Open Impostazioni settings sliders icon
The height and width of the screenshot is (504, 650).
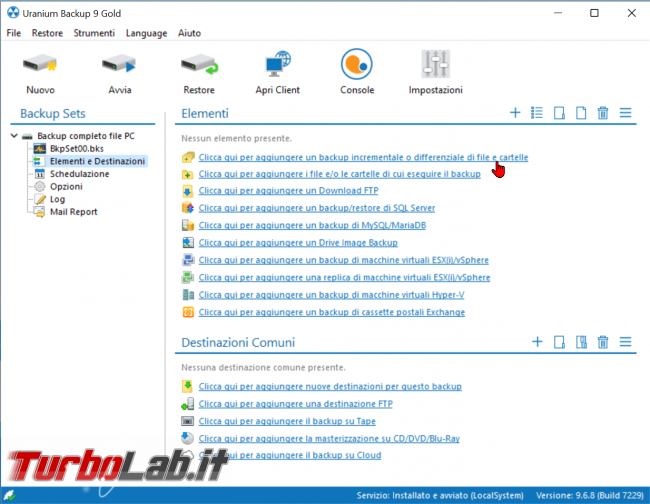435,64
